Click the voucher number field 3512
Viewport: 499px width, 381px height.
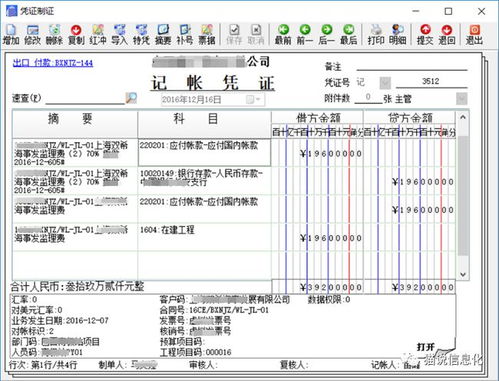(x=431, y=81)
